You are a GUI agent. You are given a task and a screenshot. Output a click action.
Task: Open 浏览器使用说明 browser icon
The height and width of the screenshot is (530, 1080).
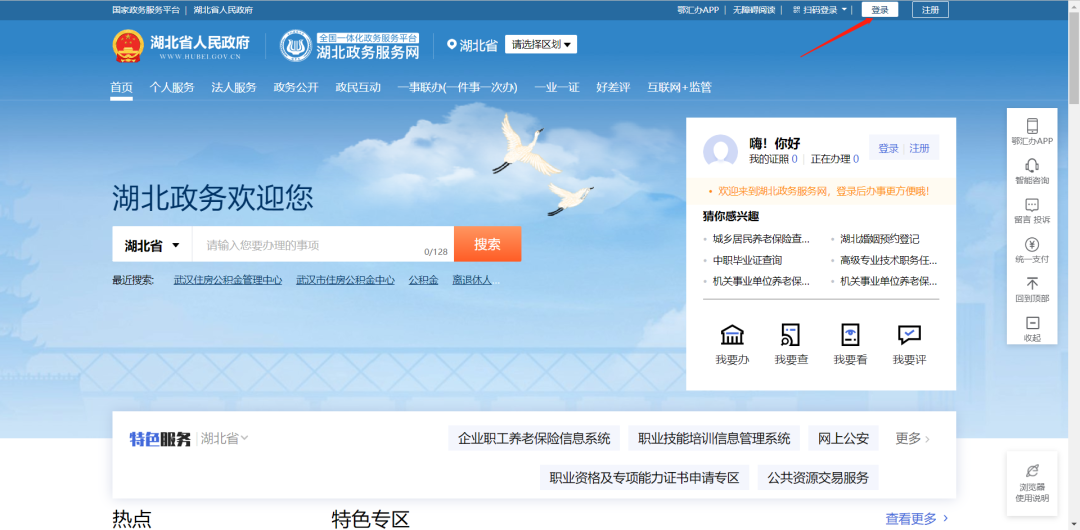(1032, 471)
